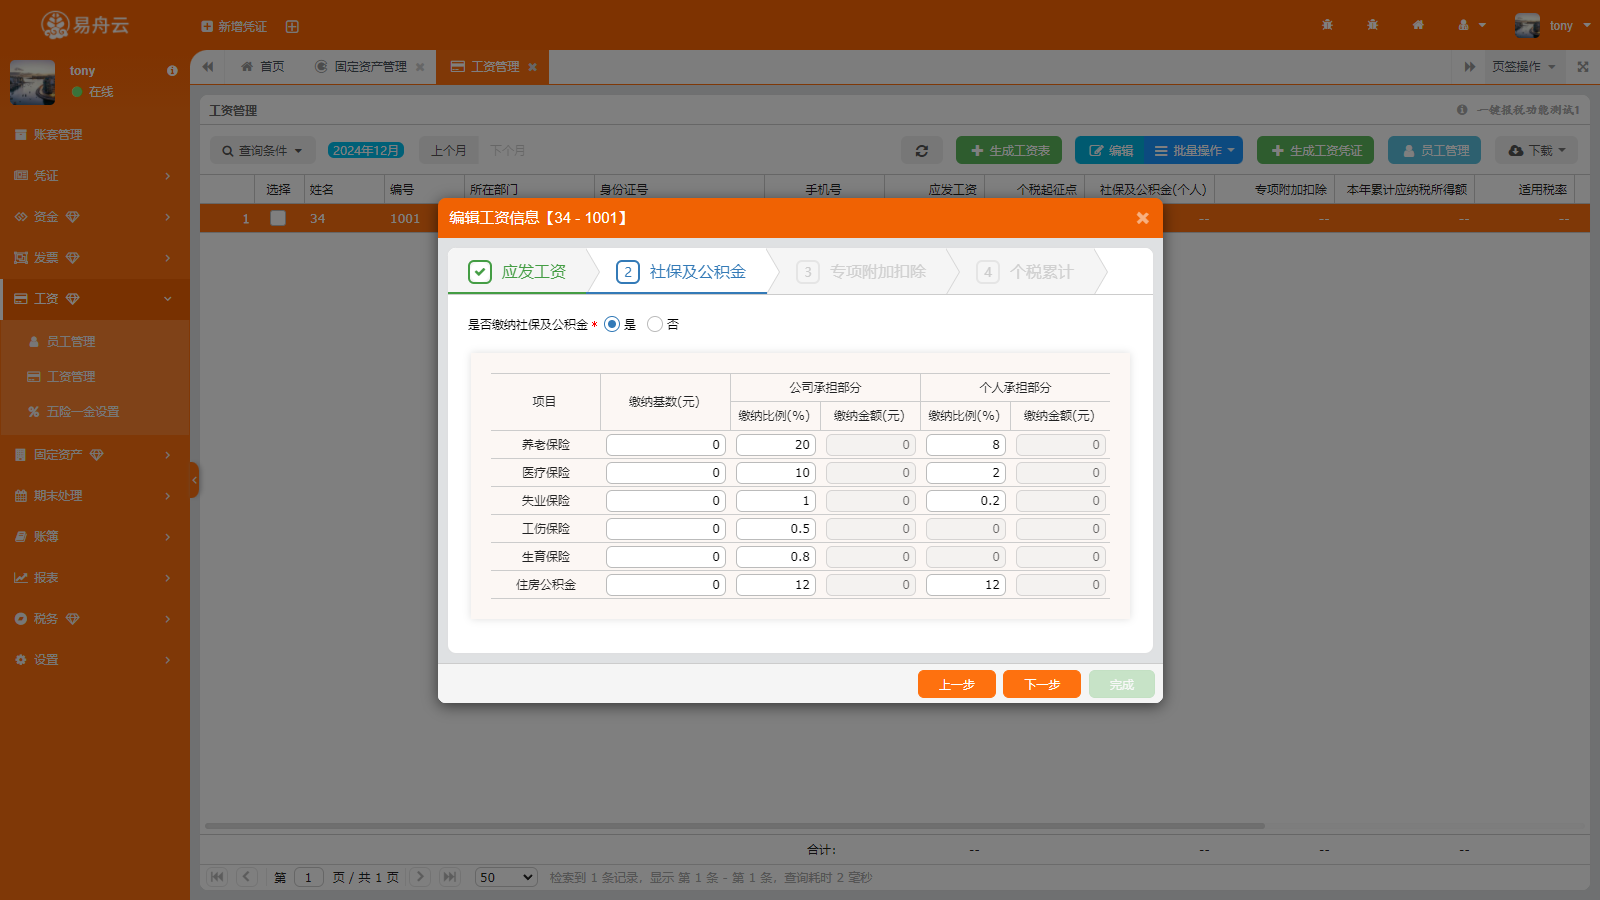Click 养老保险 缴纳基数 input field
The image size is (1600, 900).
(x=665, y=445)
